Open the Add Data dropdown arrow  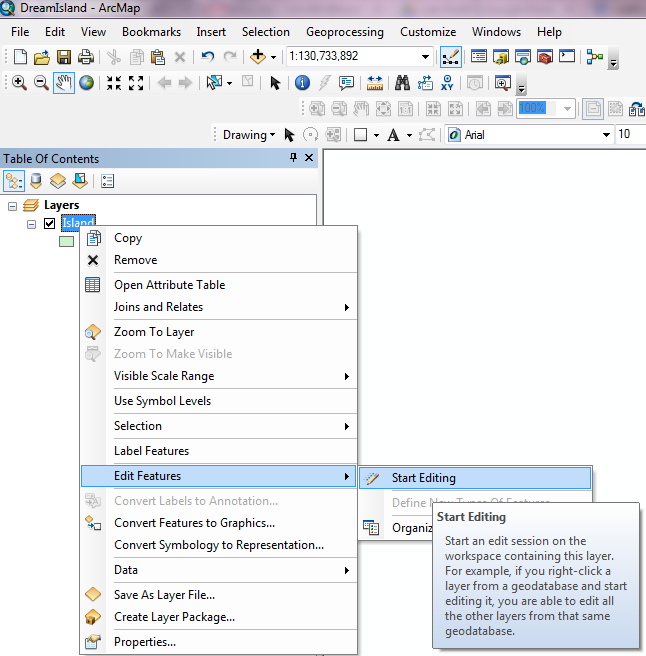[273, 57]
